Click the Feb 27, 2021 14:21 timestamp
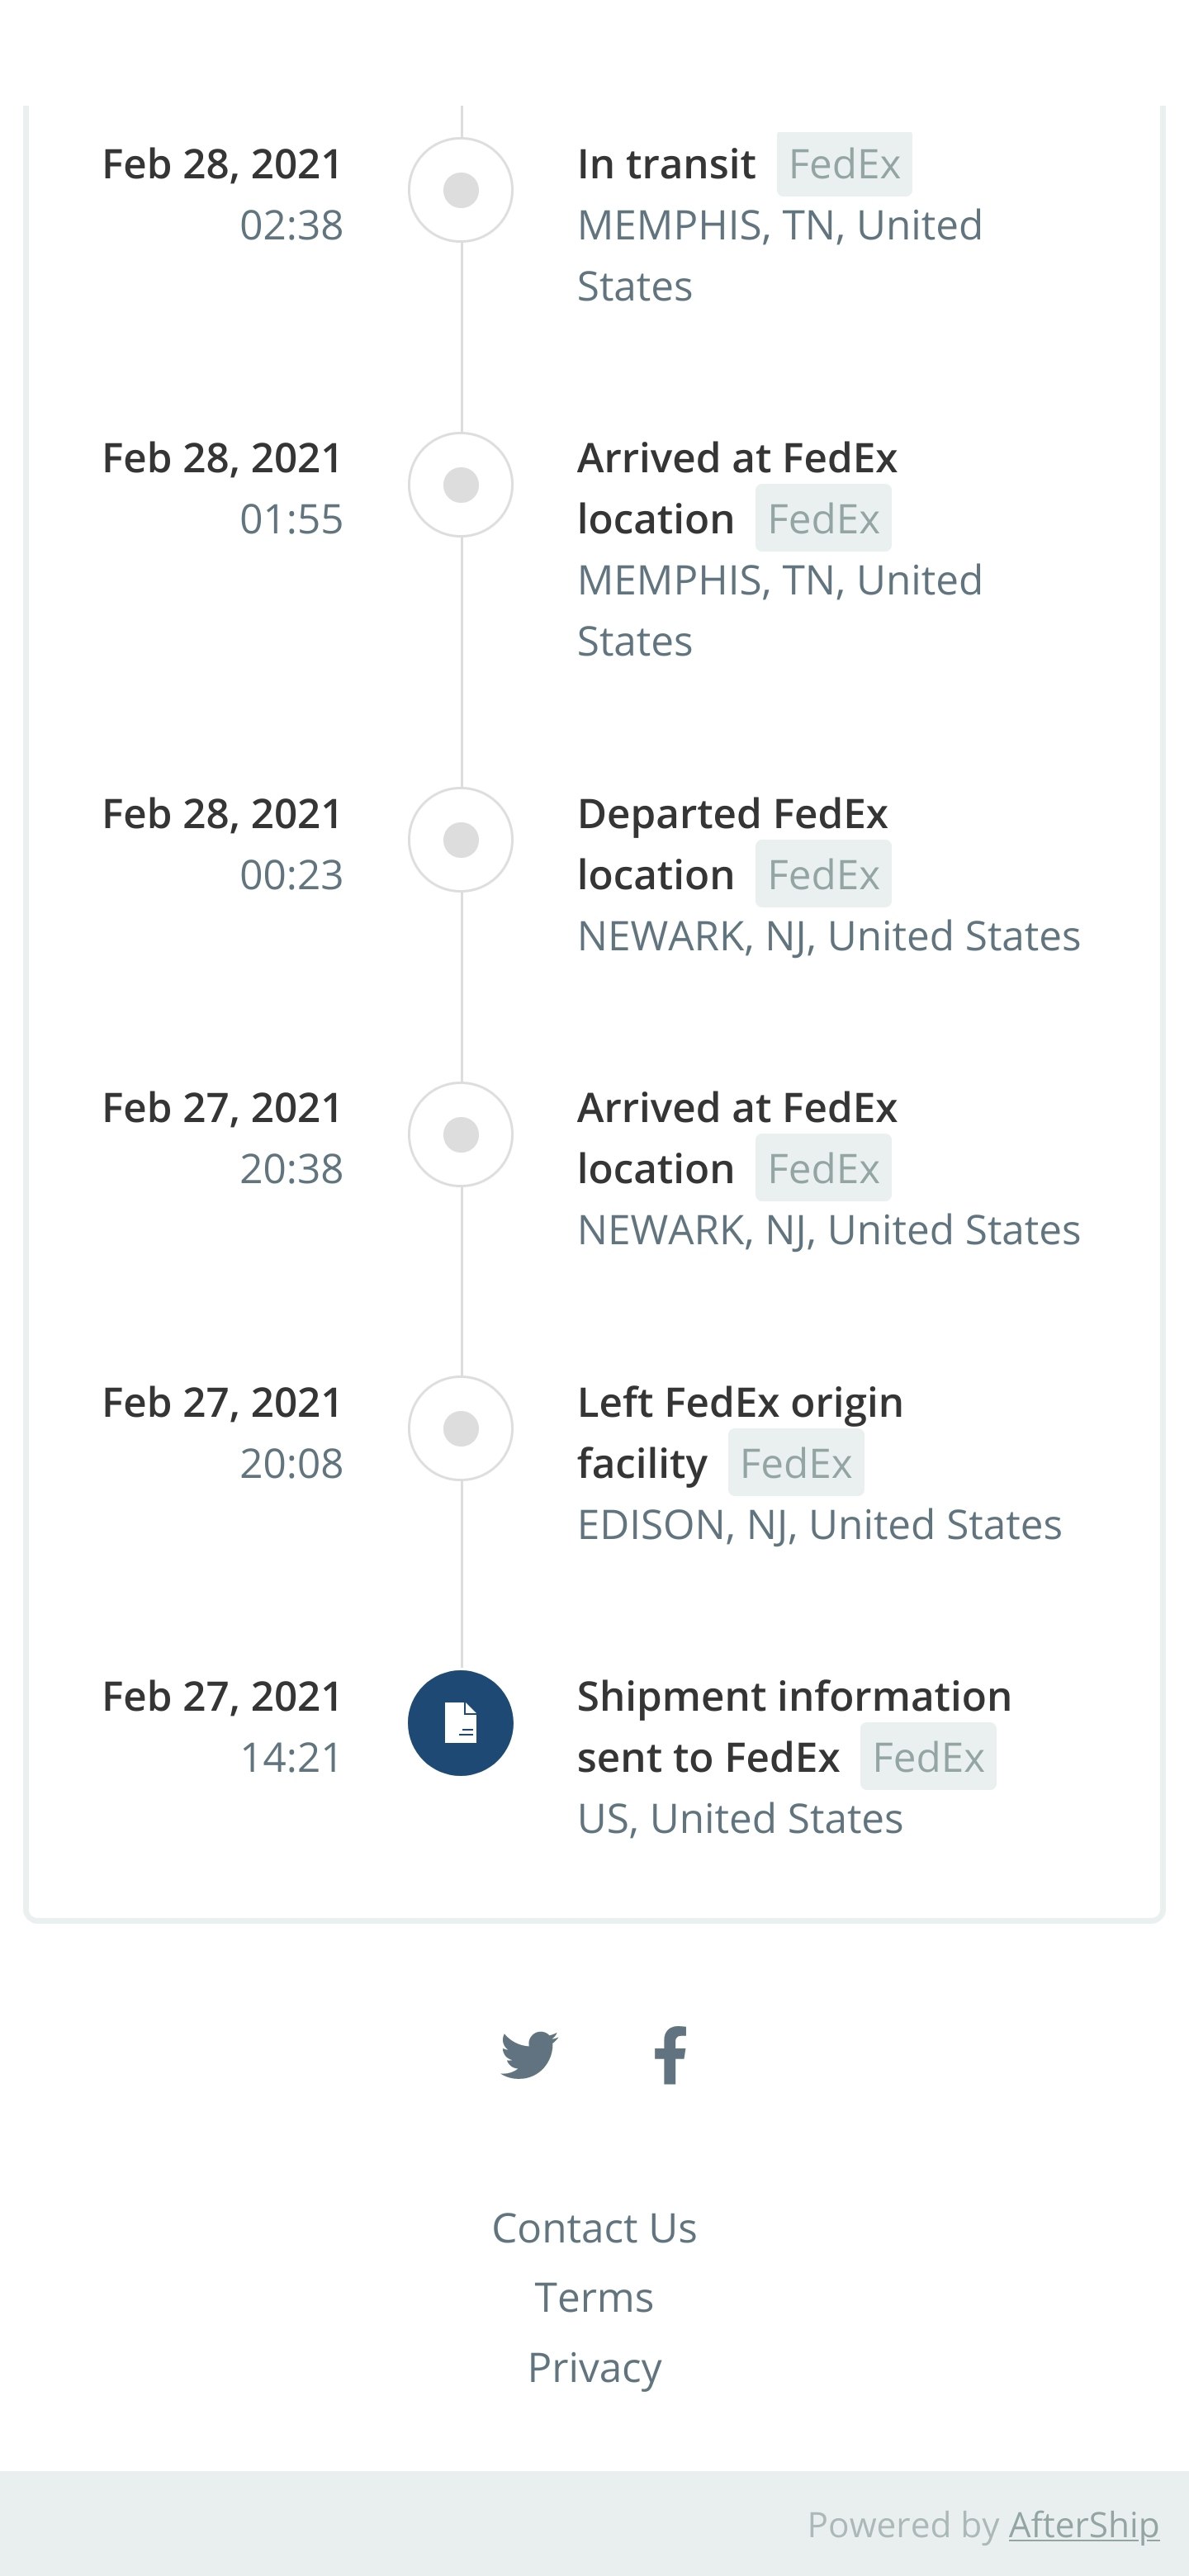This screenshot has width=1189, height=2576. [x=222, y=1726]
